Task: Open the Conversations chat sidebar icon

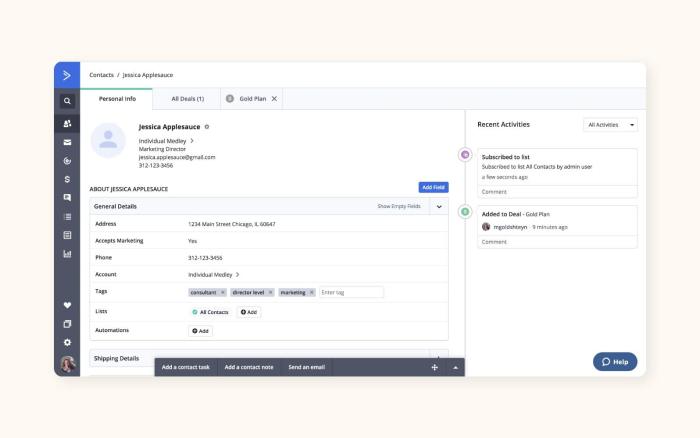Action: 67,197
